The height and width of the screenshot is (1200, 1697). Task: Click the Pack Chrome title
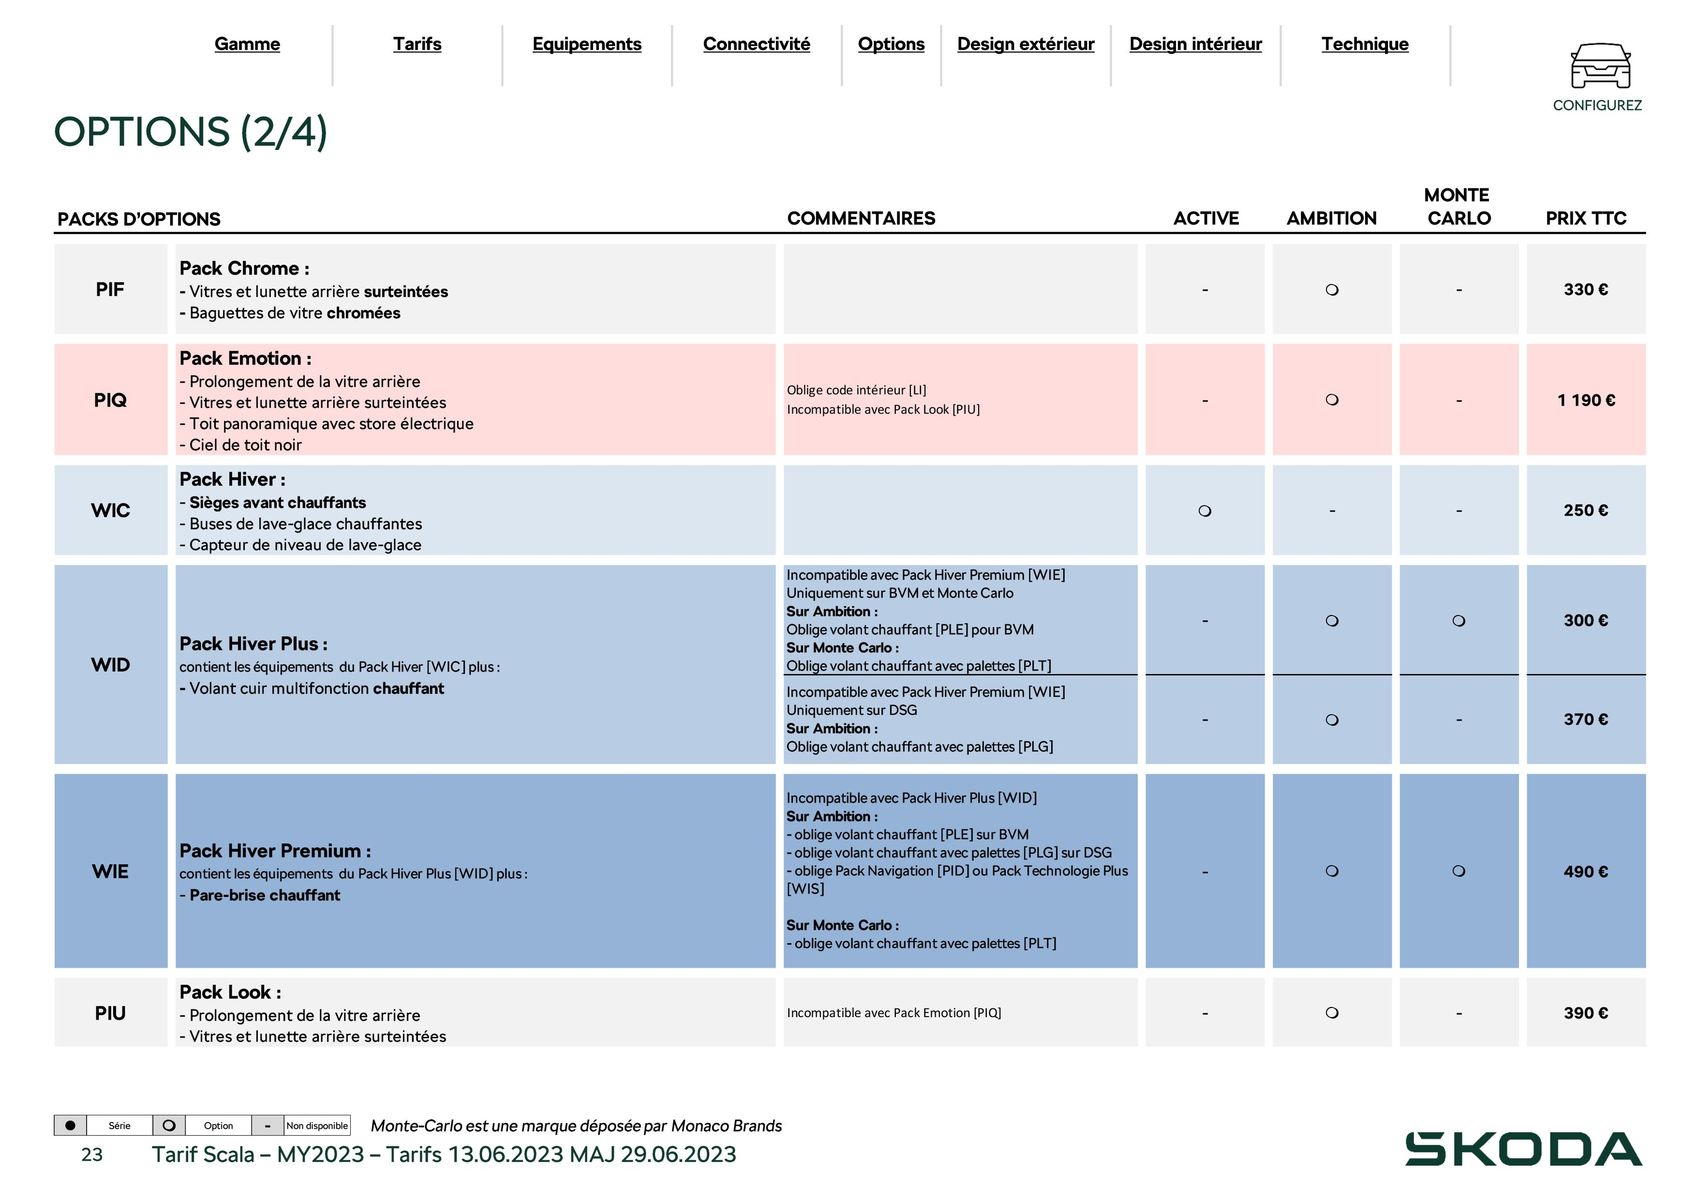pos(244,268)
